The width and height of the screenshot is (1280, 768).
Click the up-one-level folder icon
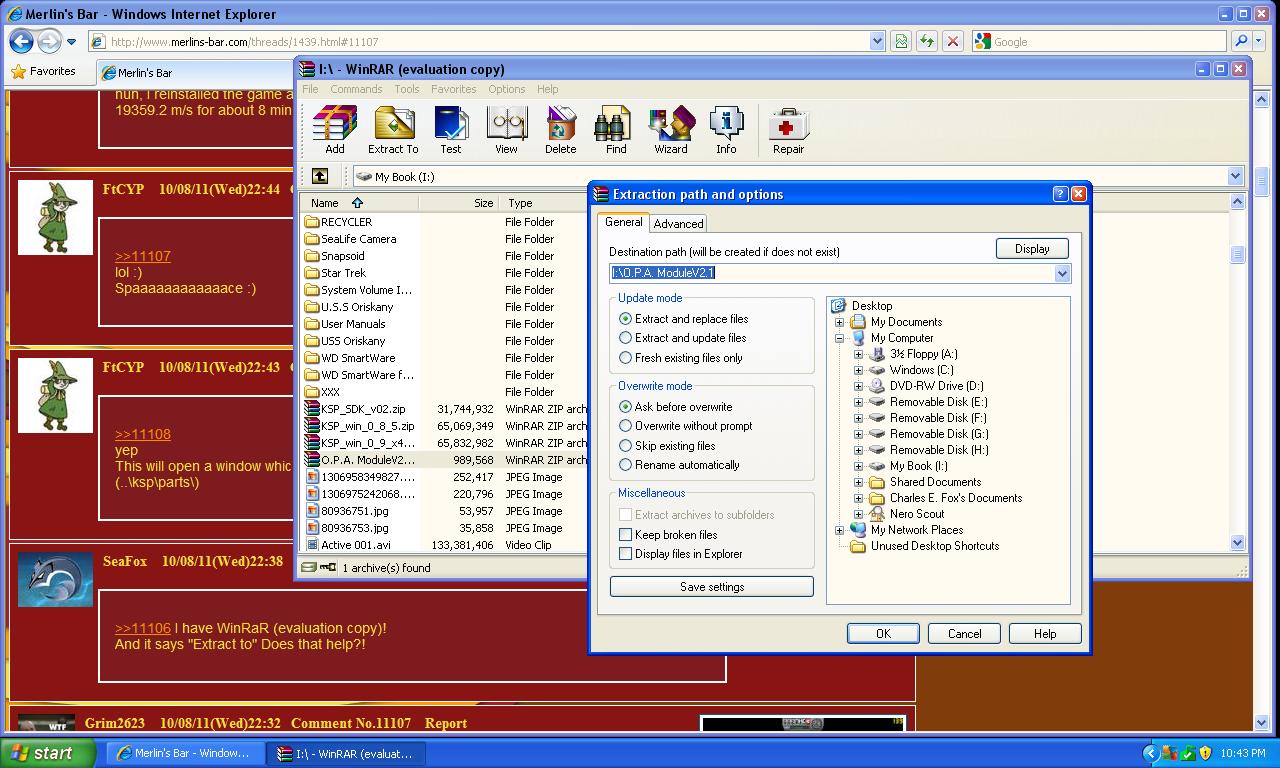pyautogui.click(x=320, y=176)
